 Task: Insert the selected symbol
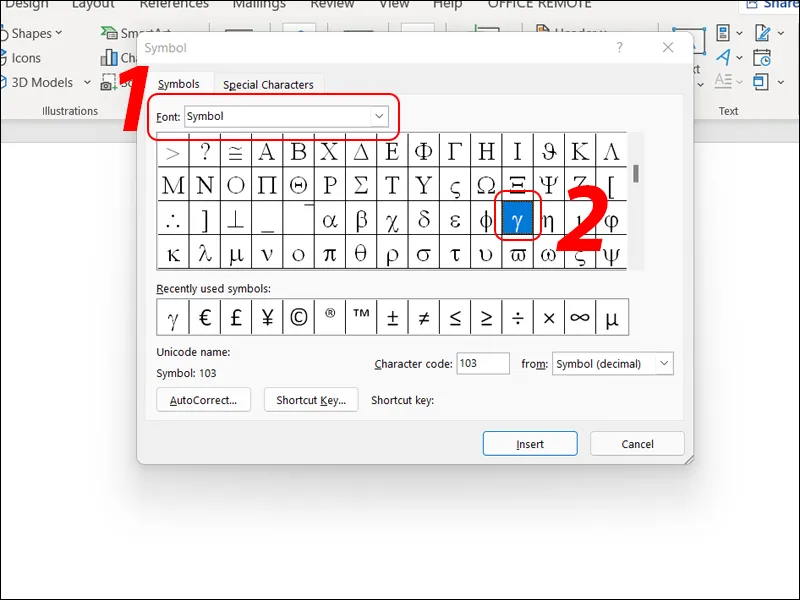tap(530, 444)
